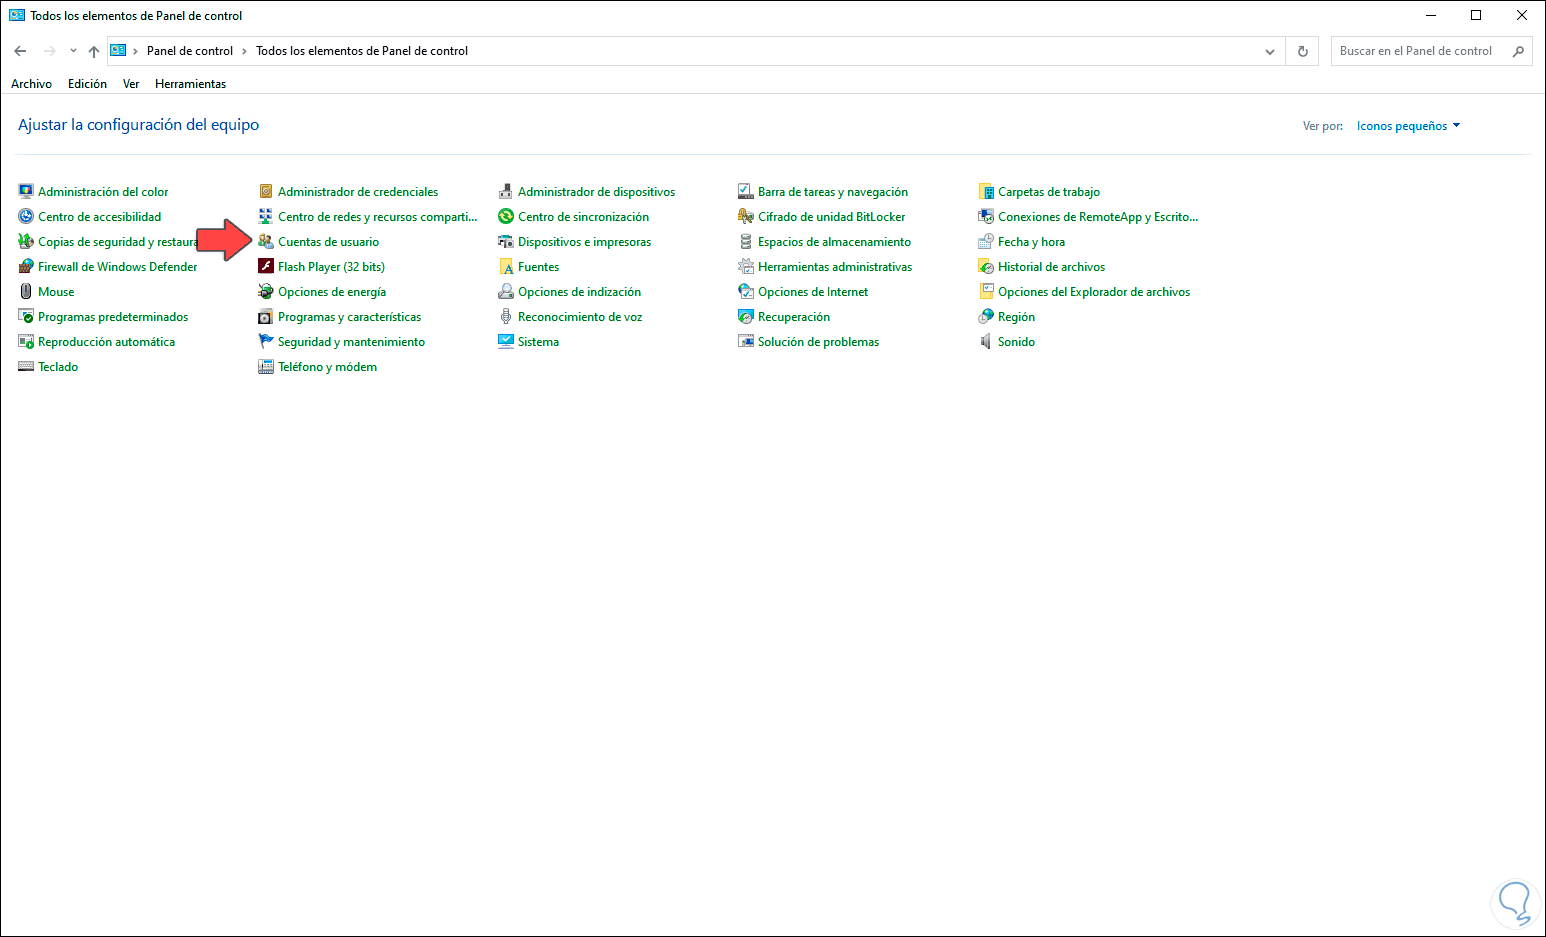Open Reconocimiento de voz
This screenshot has width=1546, height=937.
pos(580,316)
